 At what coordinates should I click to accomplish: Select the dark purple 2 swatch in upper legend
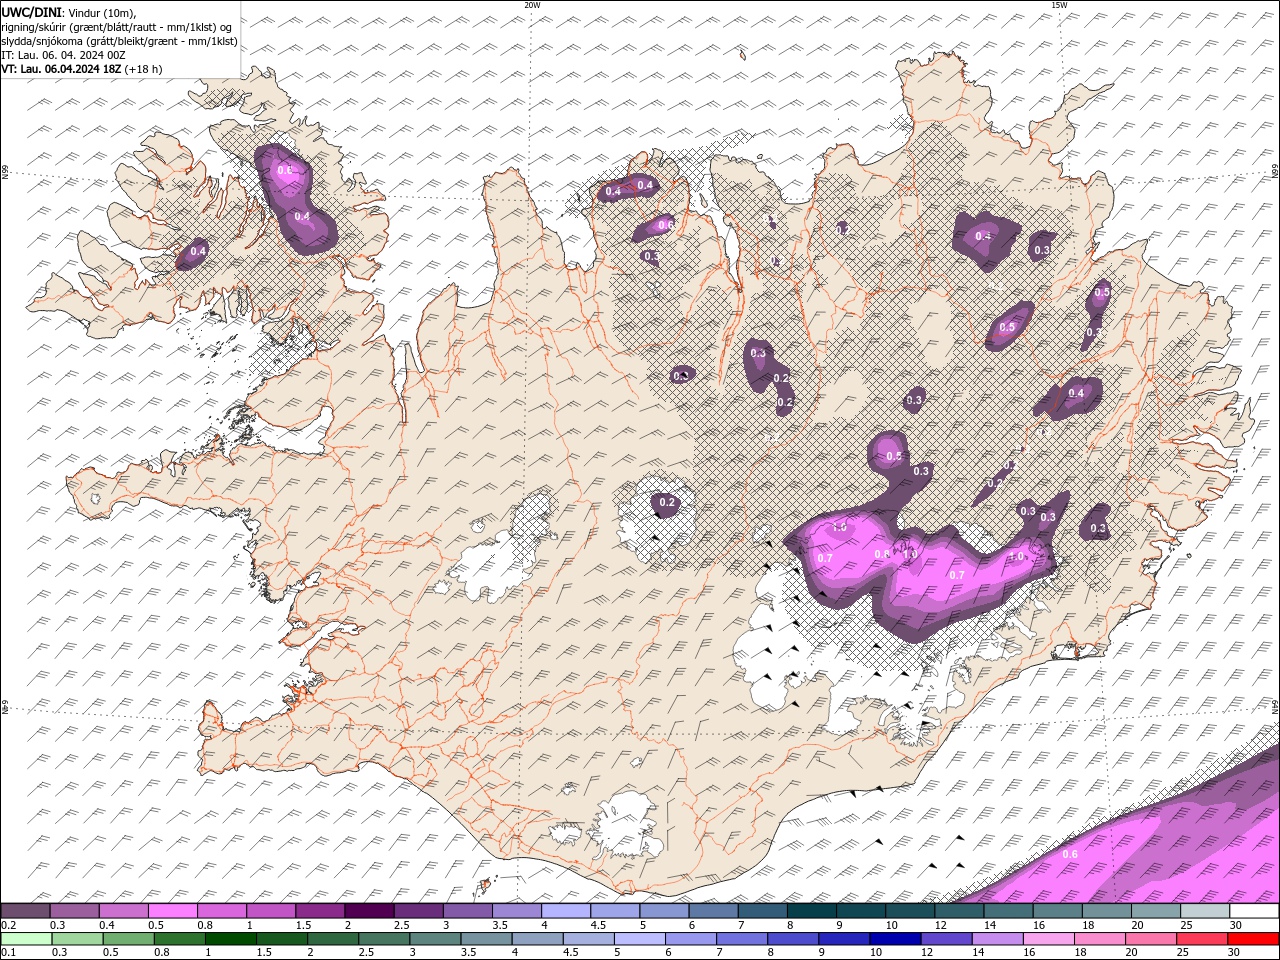click(368, 911)
